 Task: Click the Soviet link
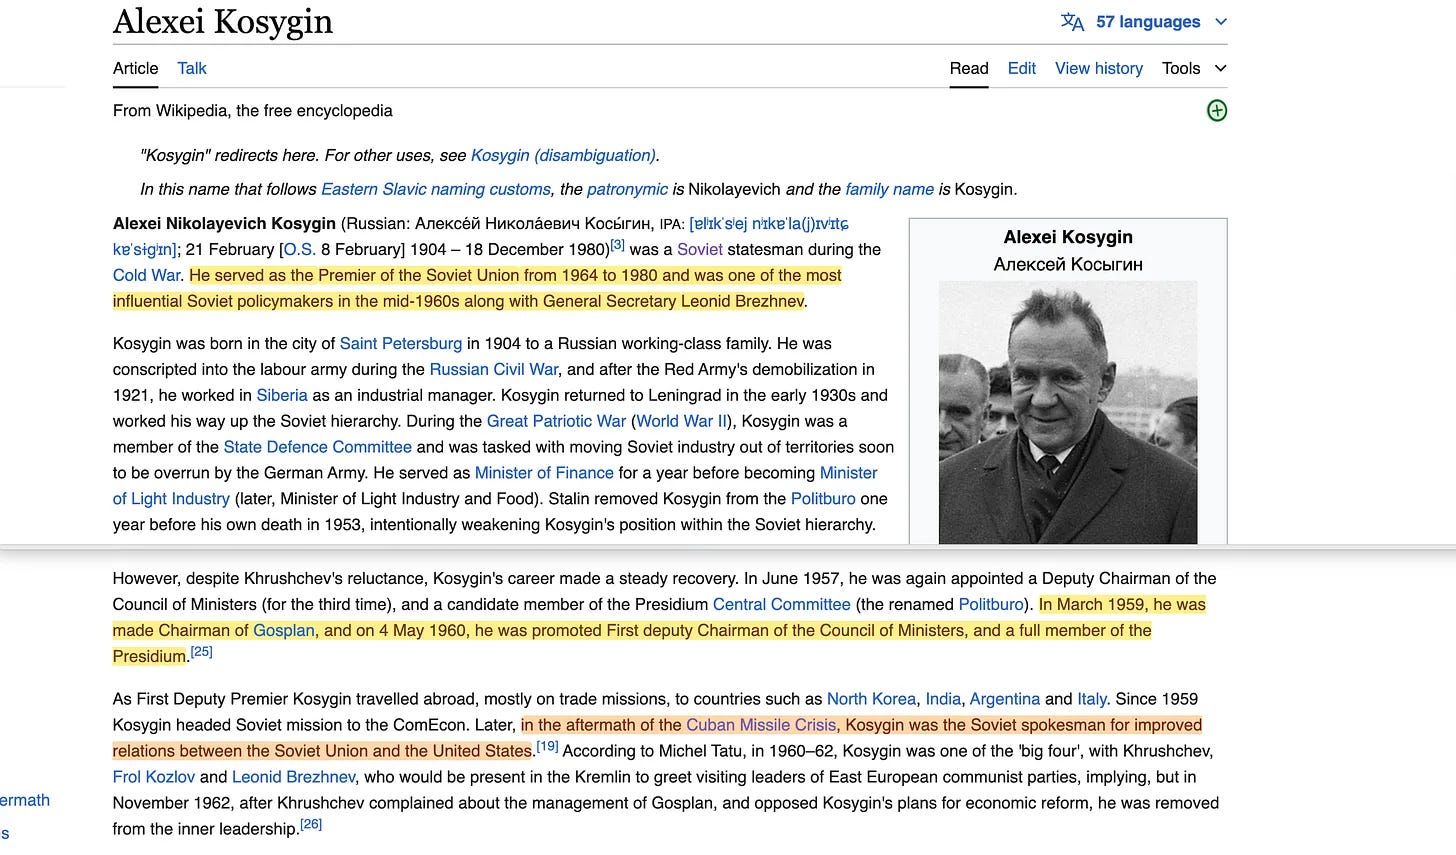[700, 249]
